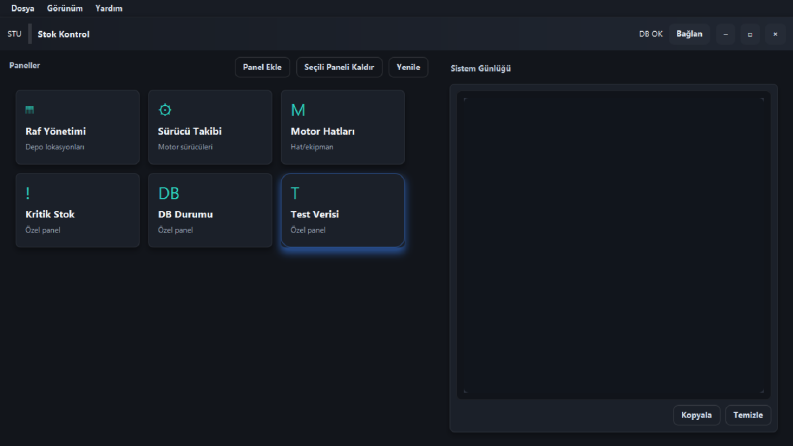Select the Kritik Stok panel title
793x446 pixels.
click(x=50, y=214)
